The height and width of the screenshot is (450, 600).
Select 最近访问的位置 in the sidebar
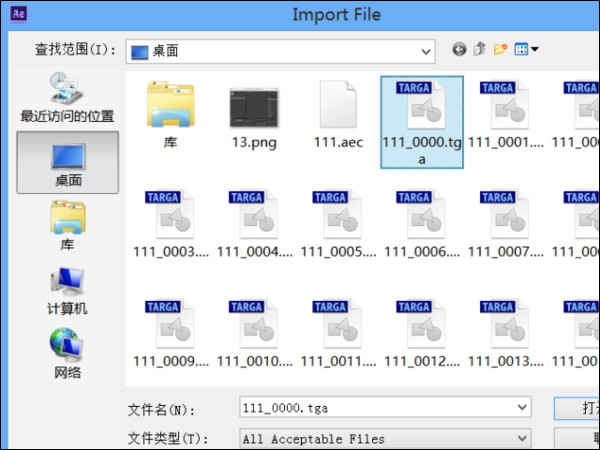67,98
